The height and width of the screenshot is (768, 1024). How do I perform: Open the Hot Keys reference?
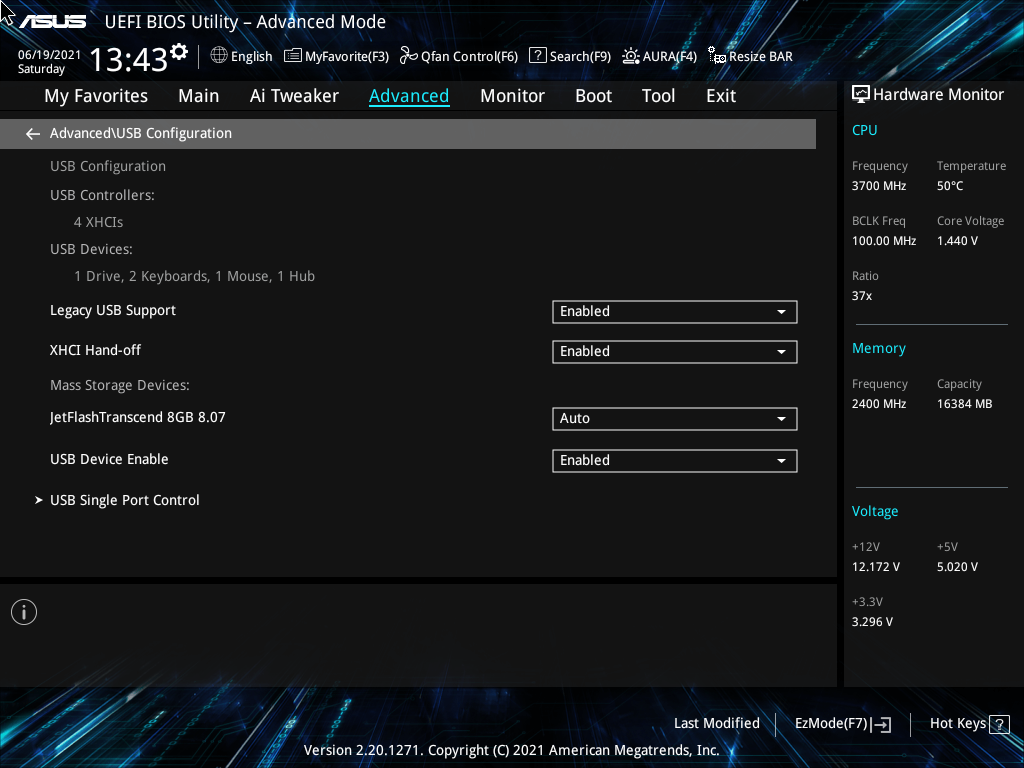coord(968,723)
